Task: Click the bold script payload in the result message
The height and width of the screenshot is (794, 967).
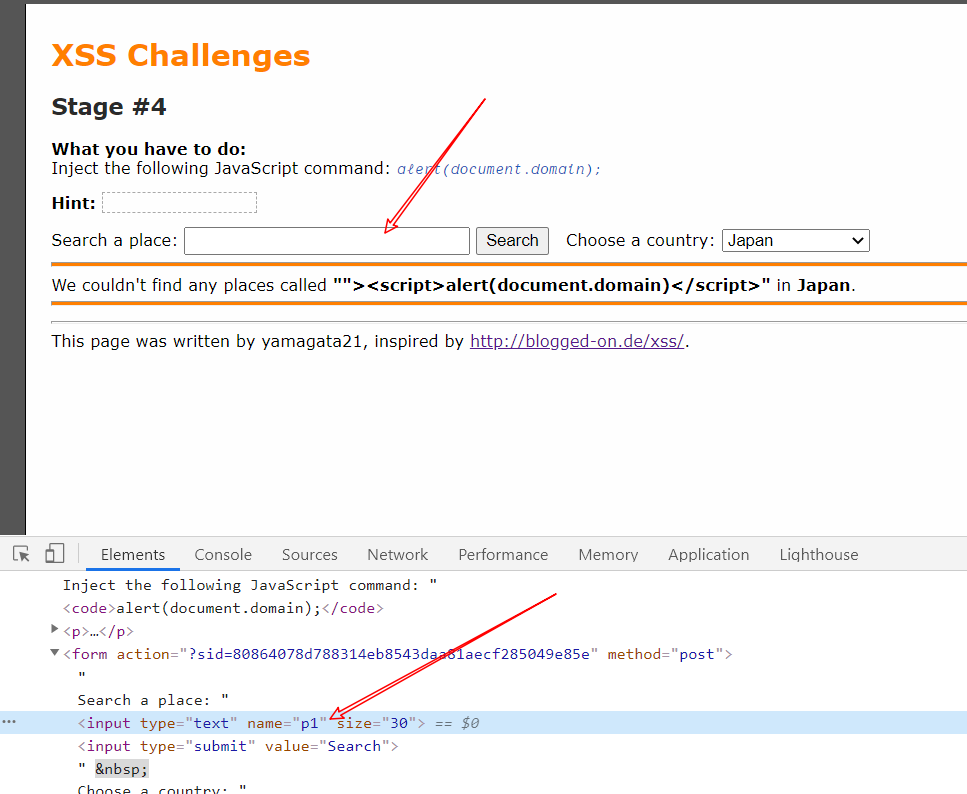Action: click(x=552, y=285)
